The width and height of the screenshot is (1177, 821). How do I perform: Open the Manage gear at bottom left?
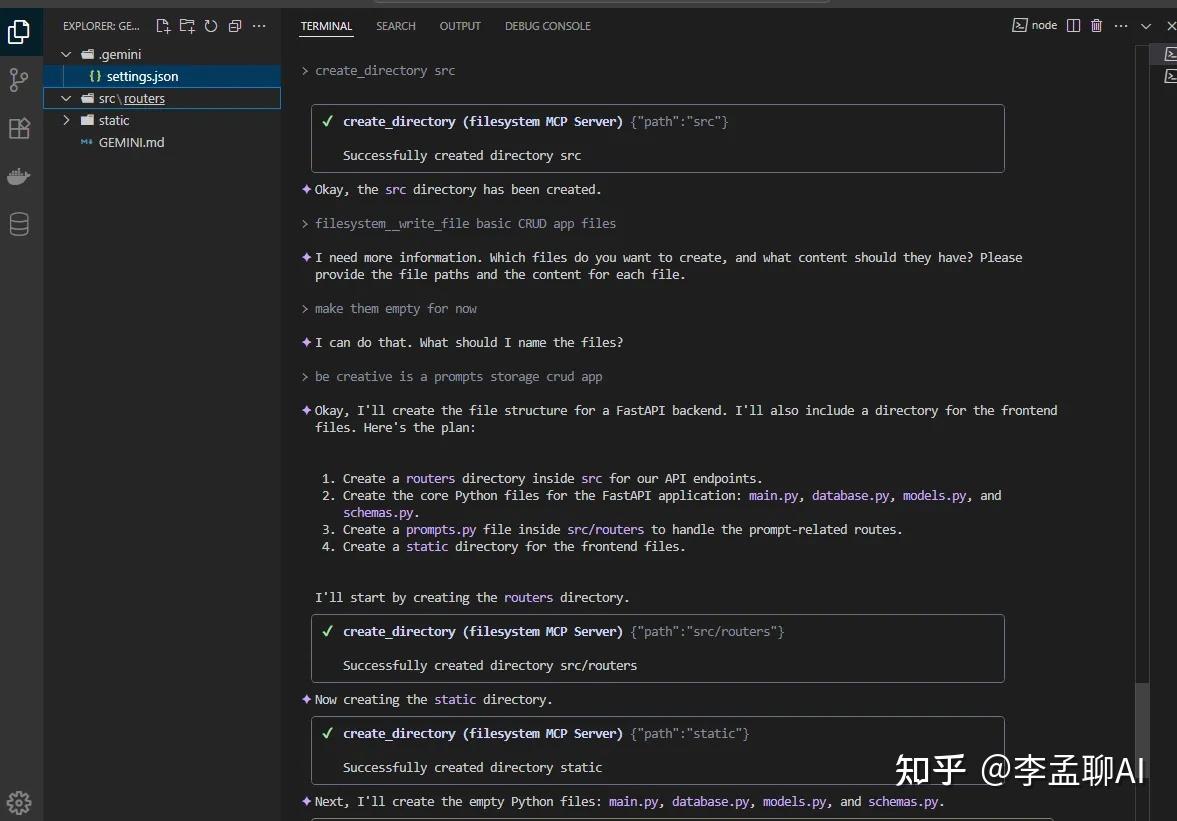click(x=19, y=802)
